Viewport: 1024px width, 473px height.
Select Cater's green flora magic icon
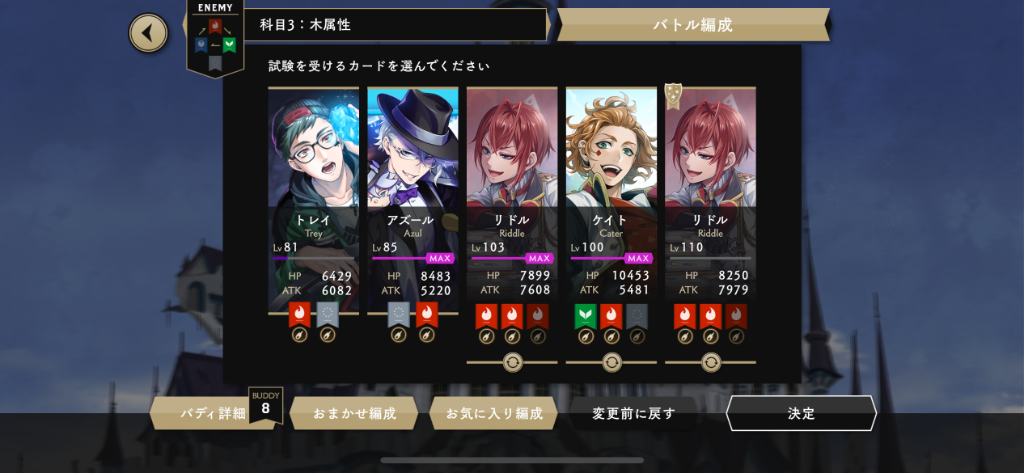click(586, 316)
